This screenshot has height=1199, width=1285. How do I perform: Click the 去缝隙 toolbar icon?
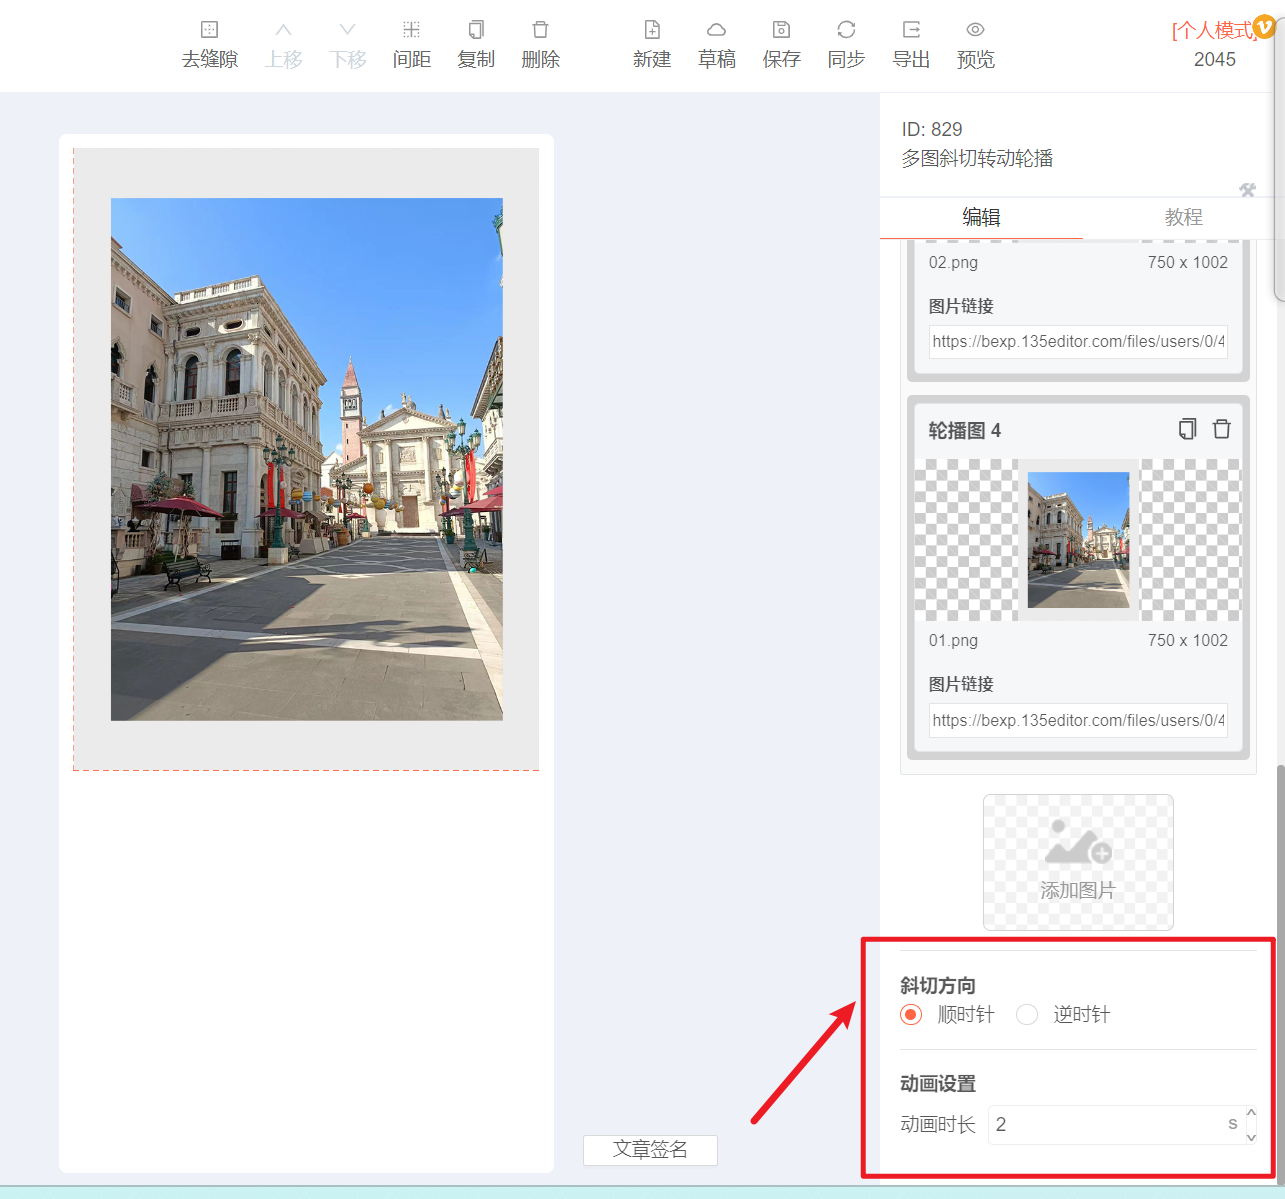pyautogui.click(x=209, y=45)
